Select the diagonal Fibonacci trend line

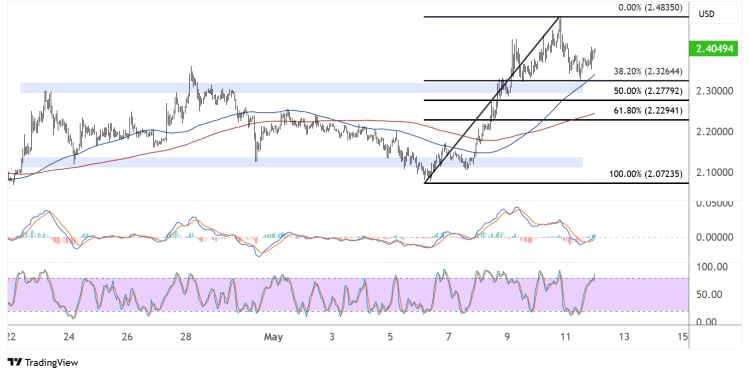[x=492, y=99]
